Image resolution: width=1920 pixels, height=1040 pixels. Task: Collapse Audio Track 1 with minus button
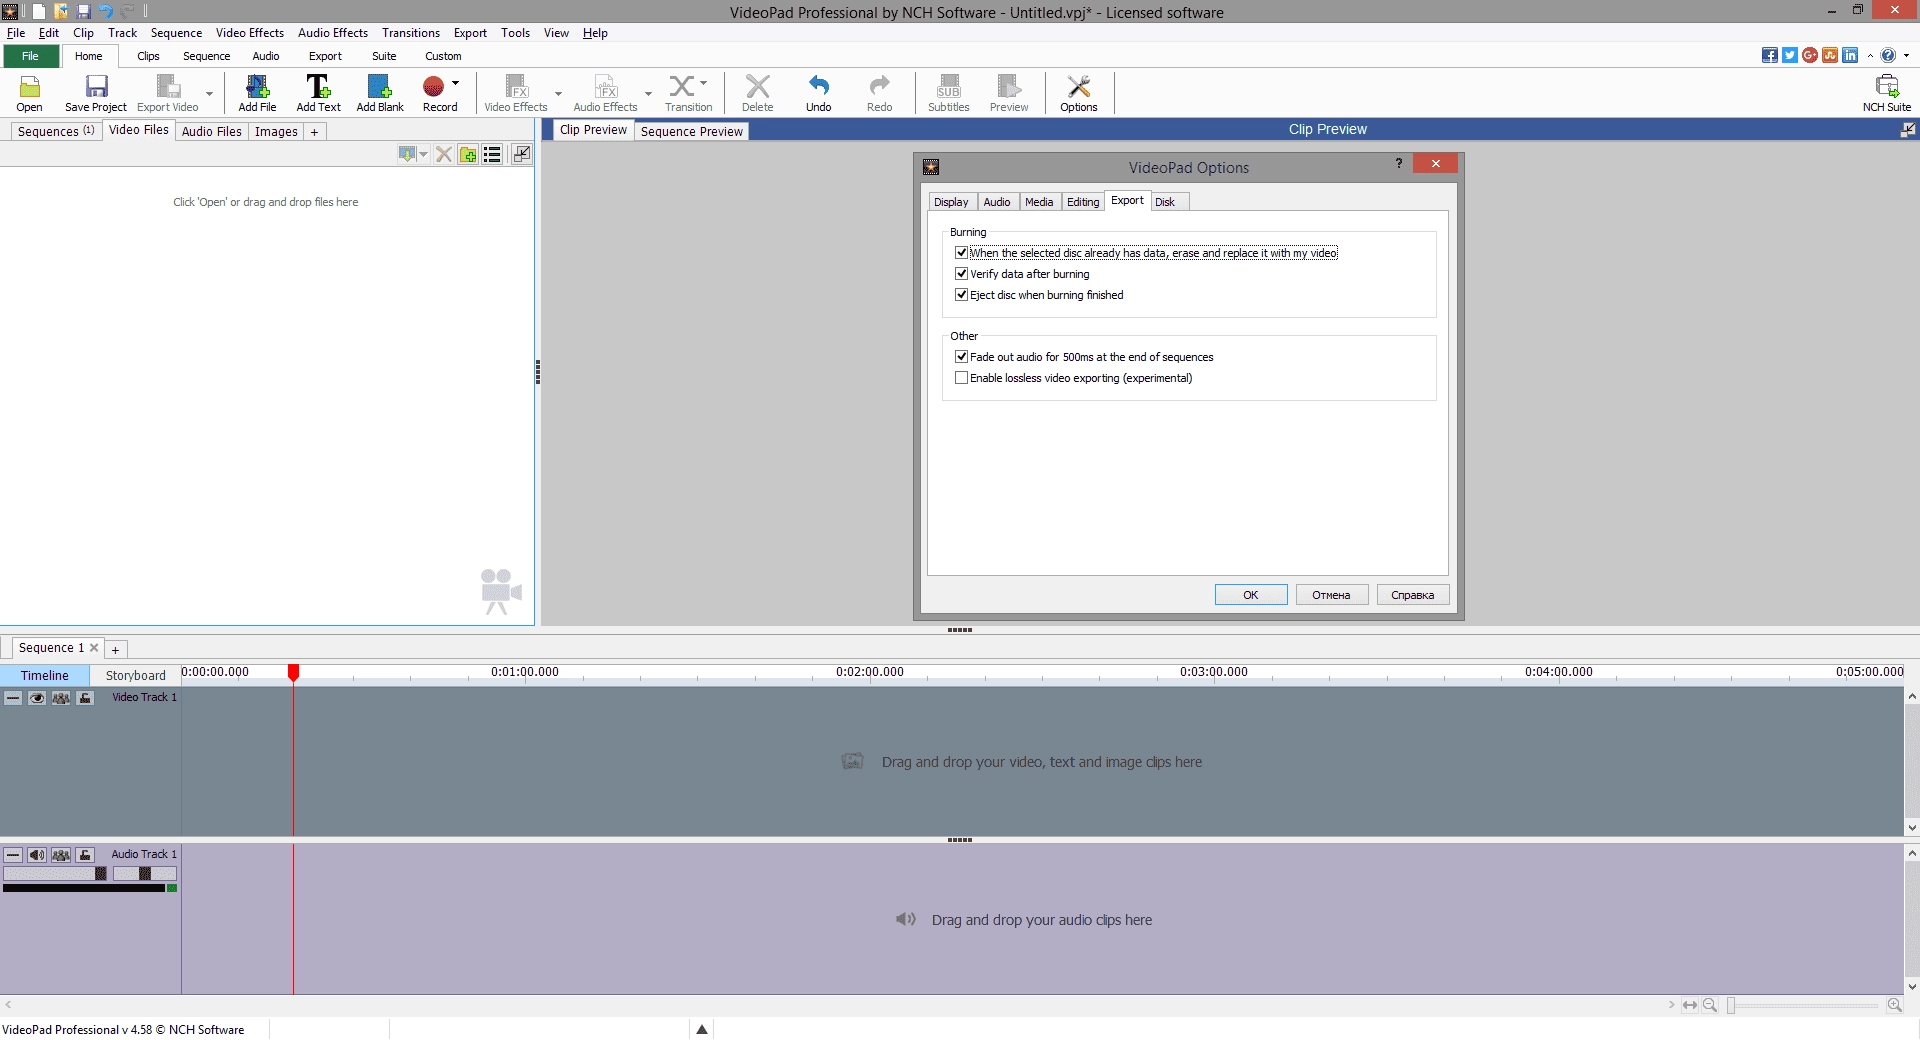(x=13, y=855)
